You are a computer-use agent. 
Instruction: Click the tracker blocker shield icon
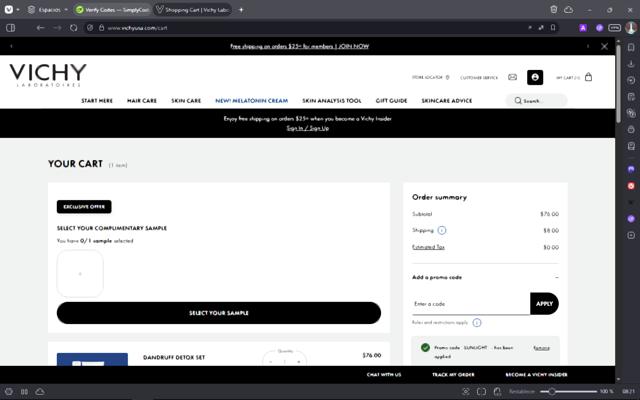point(90,28)
